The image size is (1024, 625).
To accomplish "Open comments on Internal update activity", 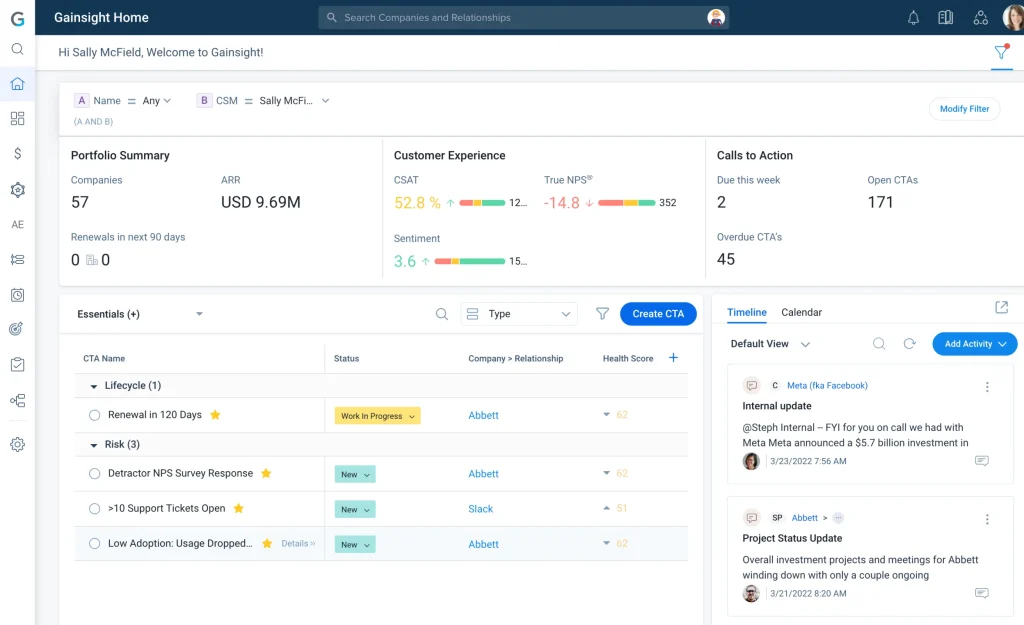I will [x=982, y=460].
